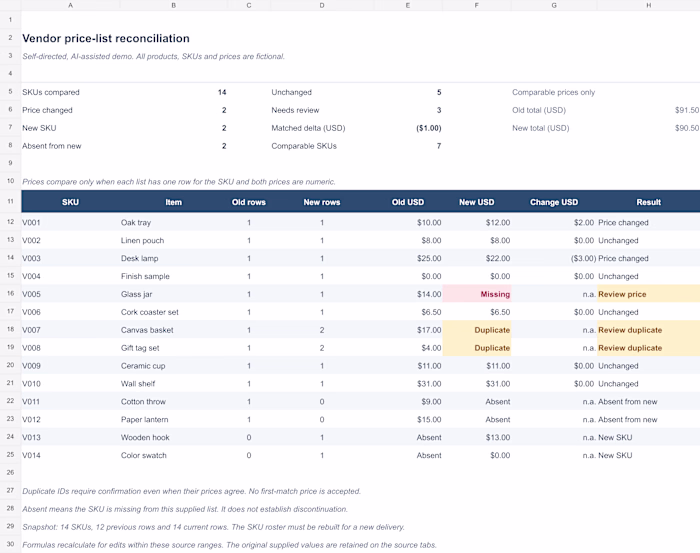Click the Matched delta value ($1.00)
This screenshot has width=700, height=553.
coord(429,128)
